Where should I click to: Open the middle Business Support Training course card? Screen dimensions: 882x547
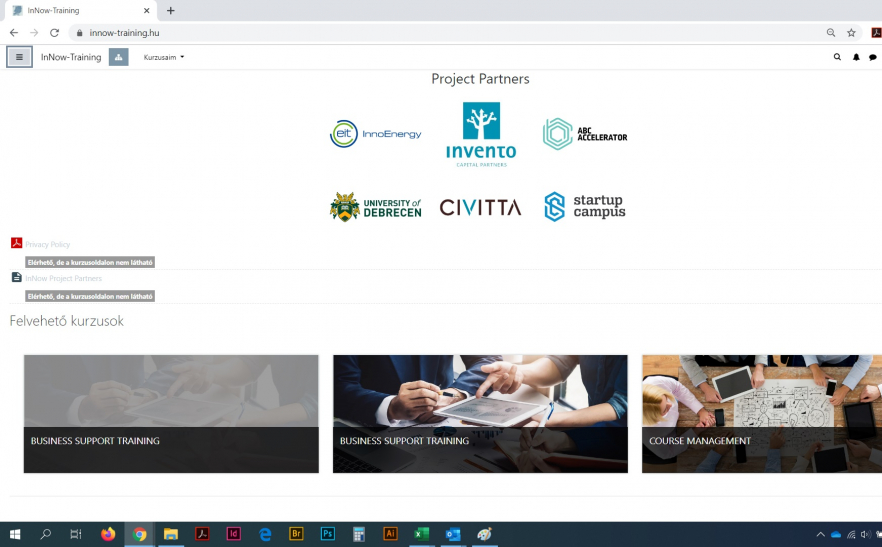480,414
